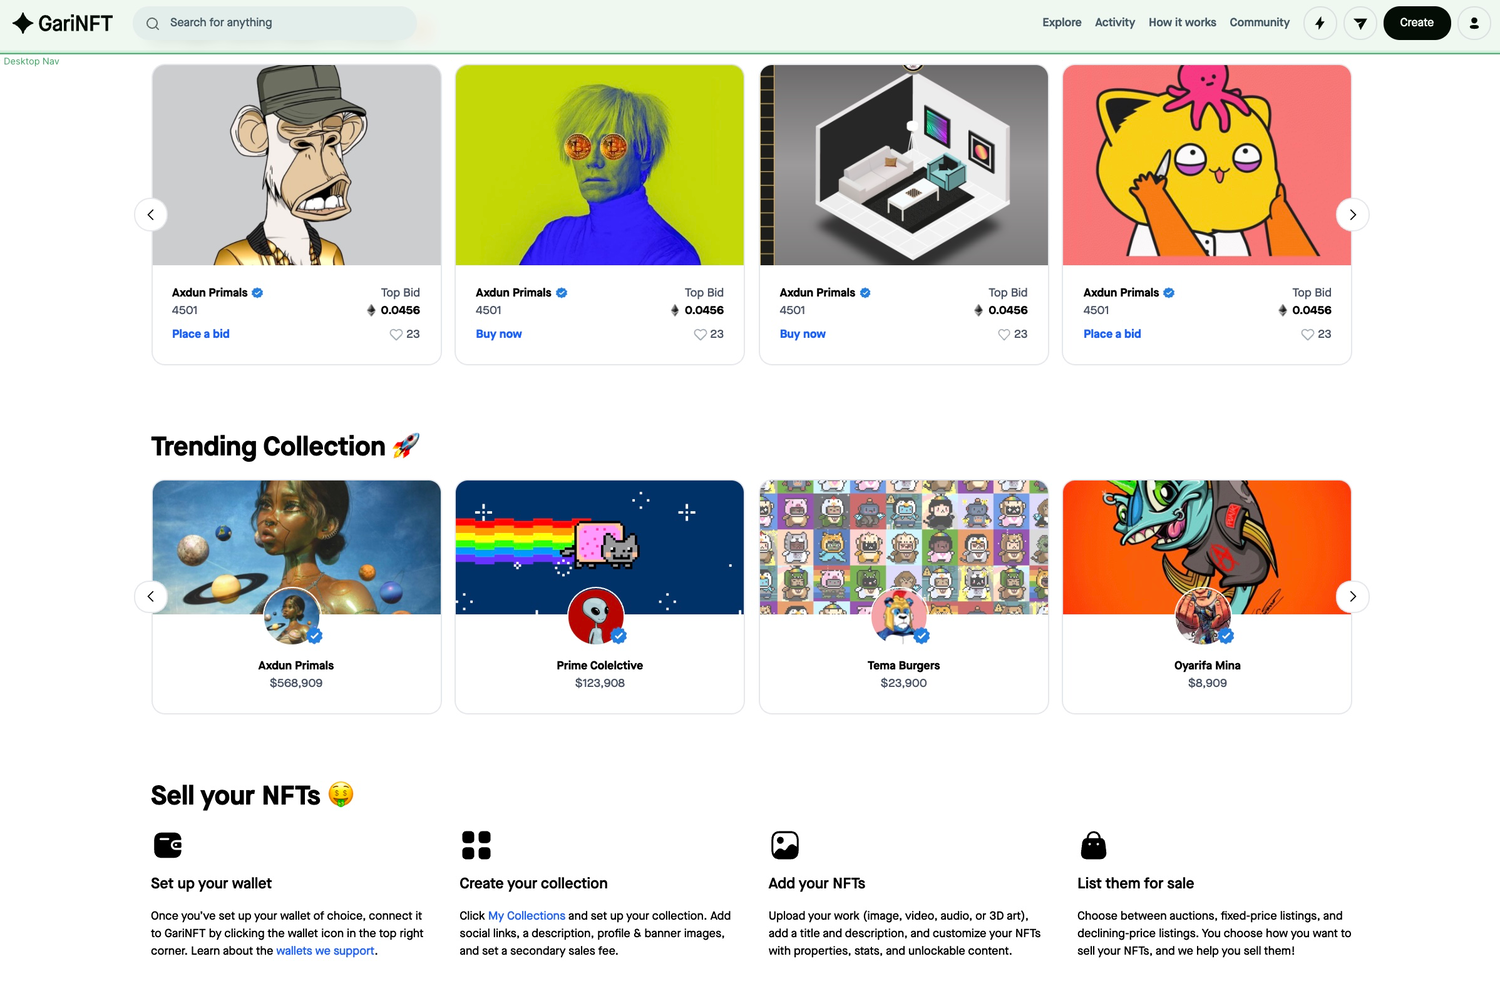Viewport: 1500px width, 1001px height.
Task: Open the Community nav link
Action: pos(1259,22)
